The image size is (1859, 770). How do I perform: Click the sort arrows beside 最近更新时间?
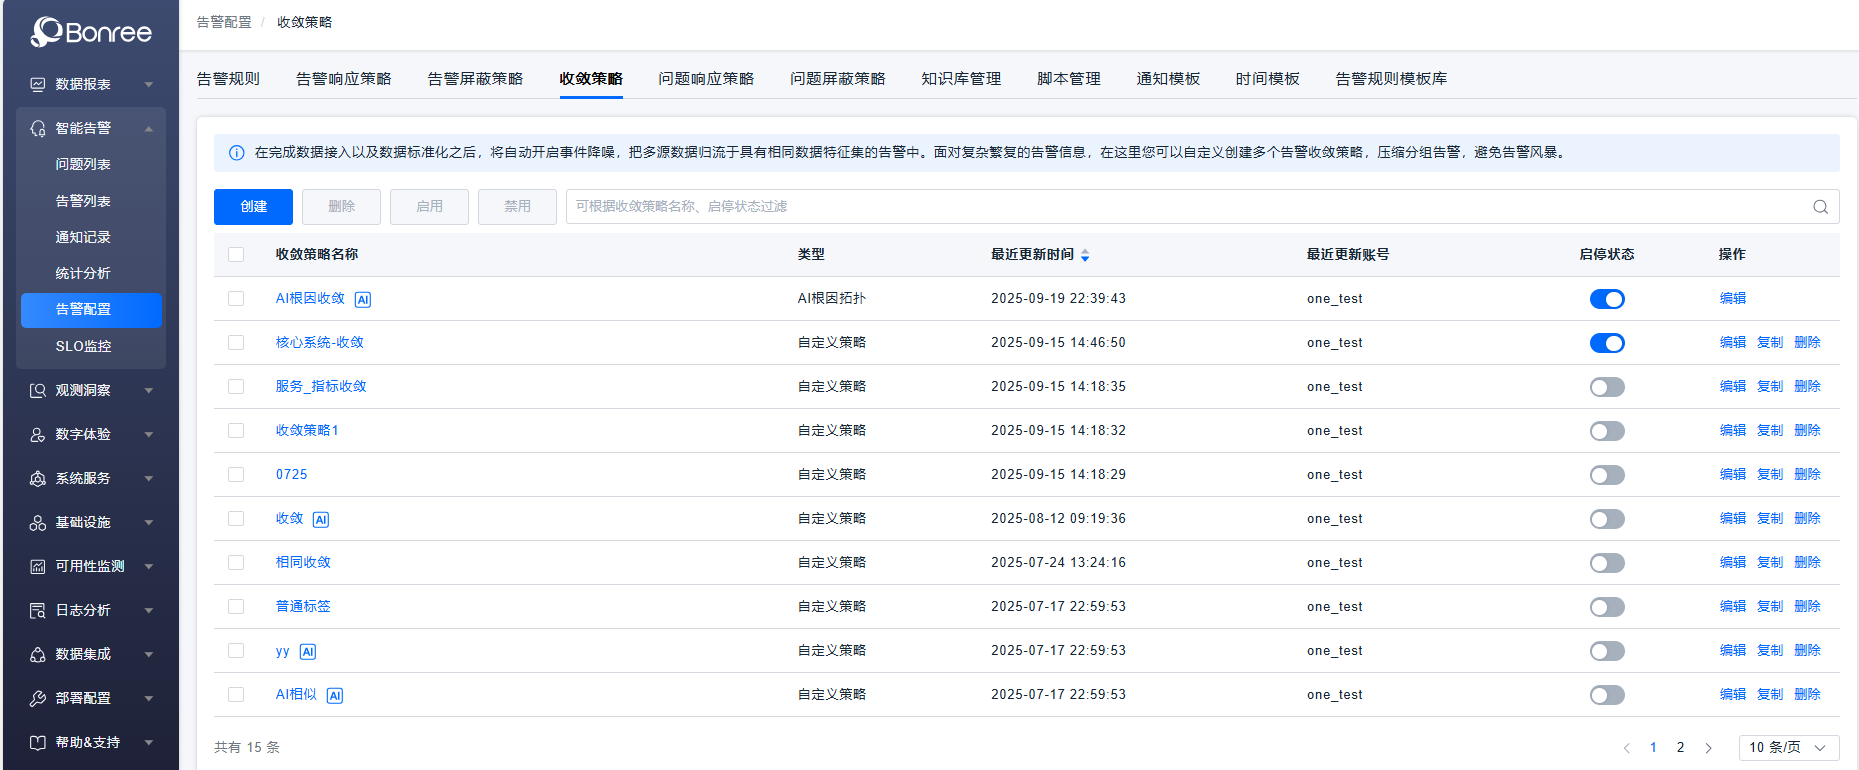pyautogui.click(x=1085, y=255)
